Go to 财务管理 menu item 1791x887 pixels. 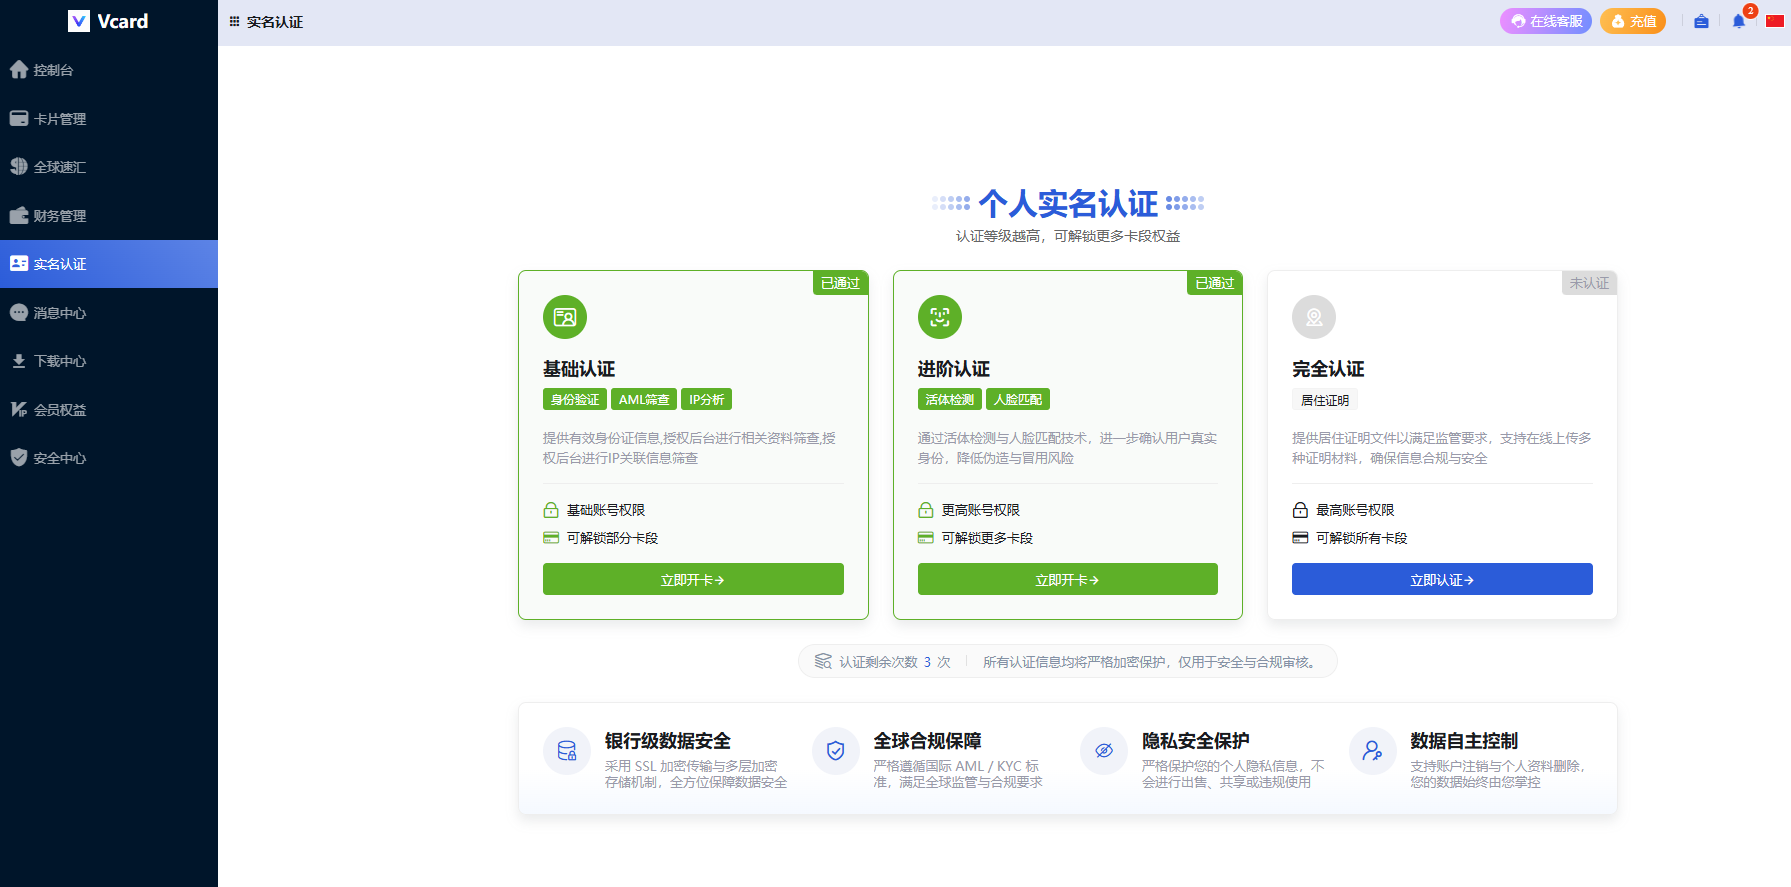click(109, 215)
